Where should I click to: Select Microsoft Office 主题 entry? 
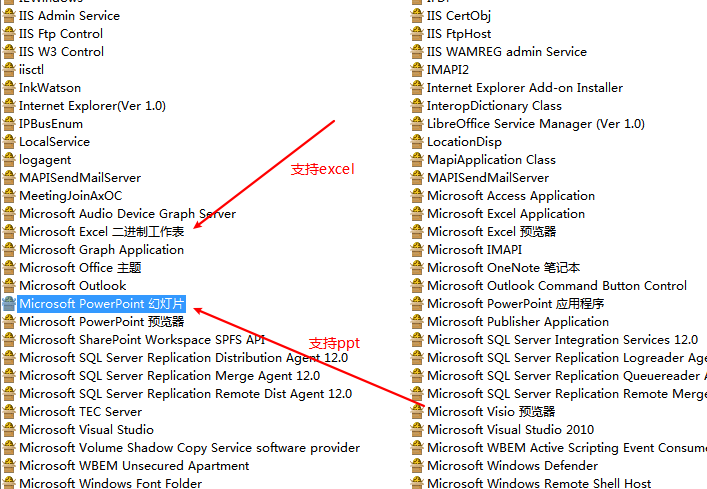(x=80, y=268)
